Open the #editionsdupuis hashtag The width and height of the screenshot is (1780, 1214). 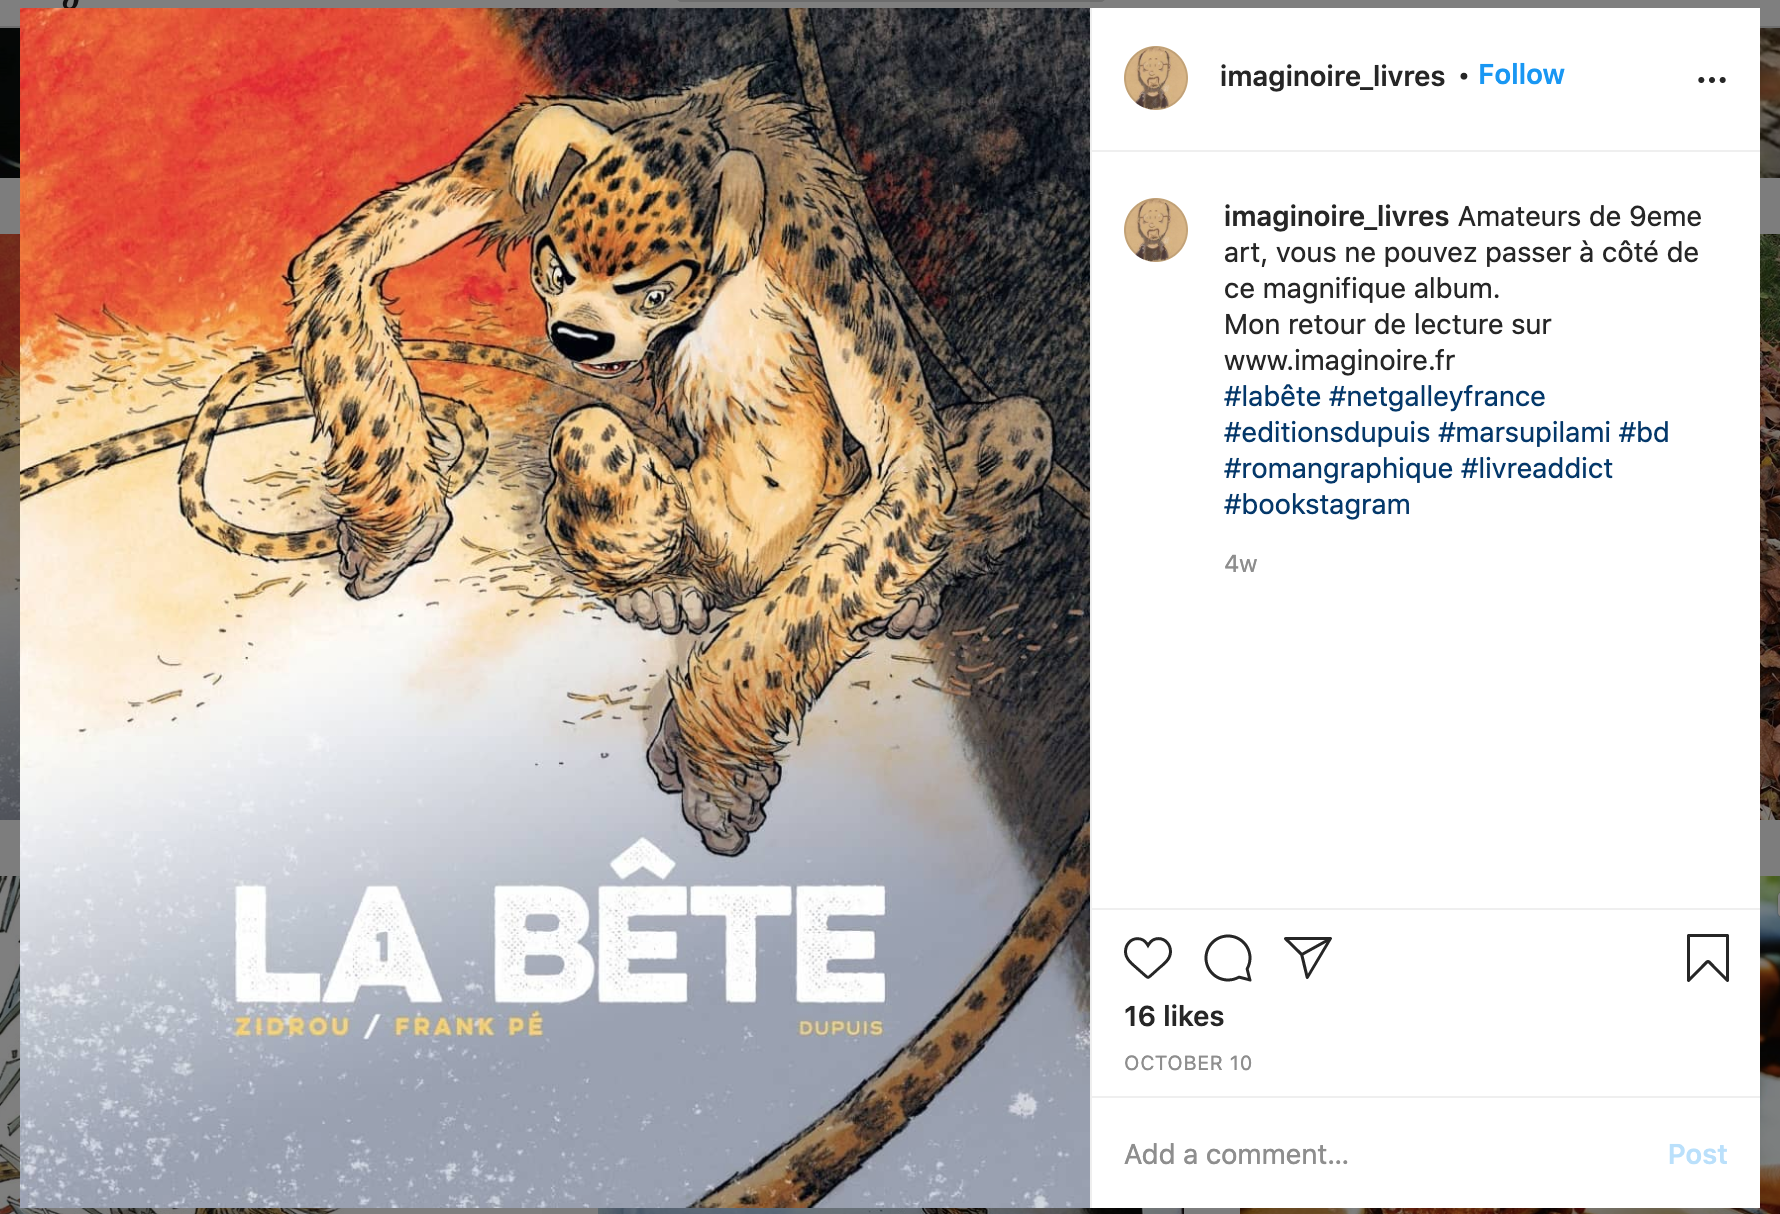[x=1327, y=432]
